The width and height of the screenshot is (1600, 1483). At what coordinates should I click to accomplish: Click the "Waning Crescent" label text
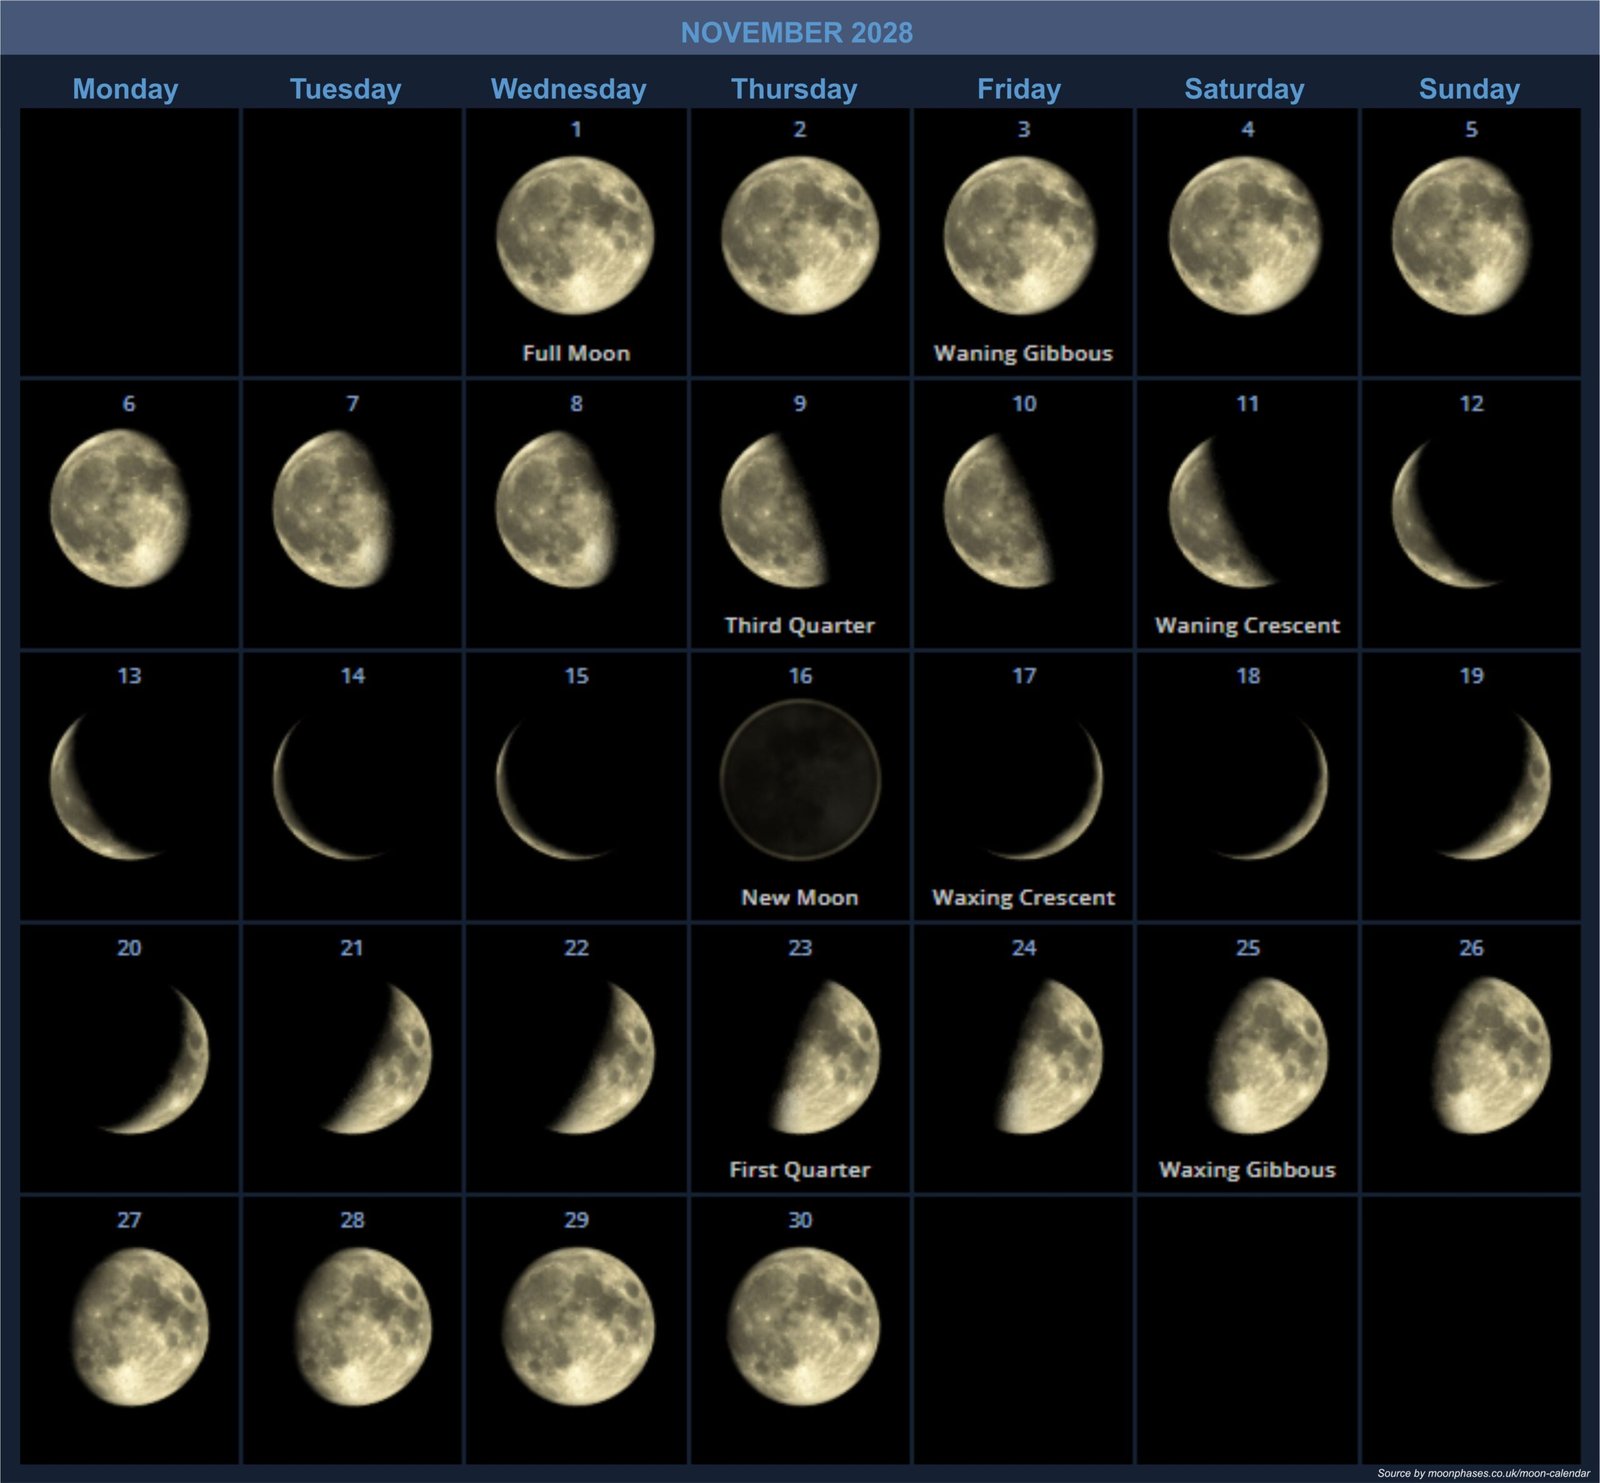click(x=1247, y=626)
